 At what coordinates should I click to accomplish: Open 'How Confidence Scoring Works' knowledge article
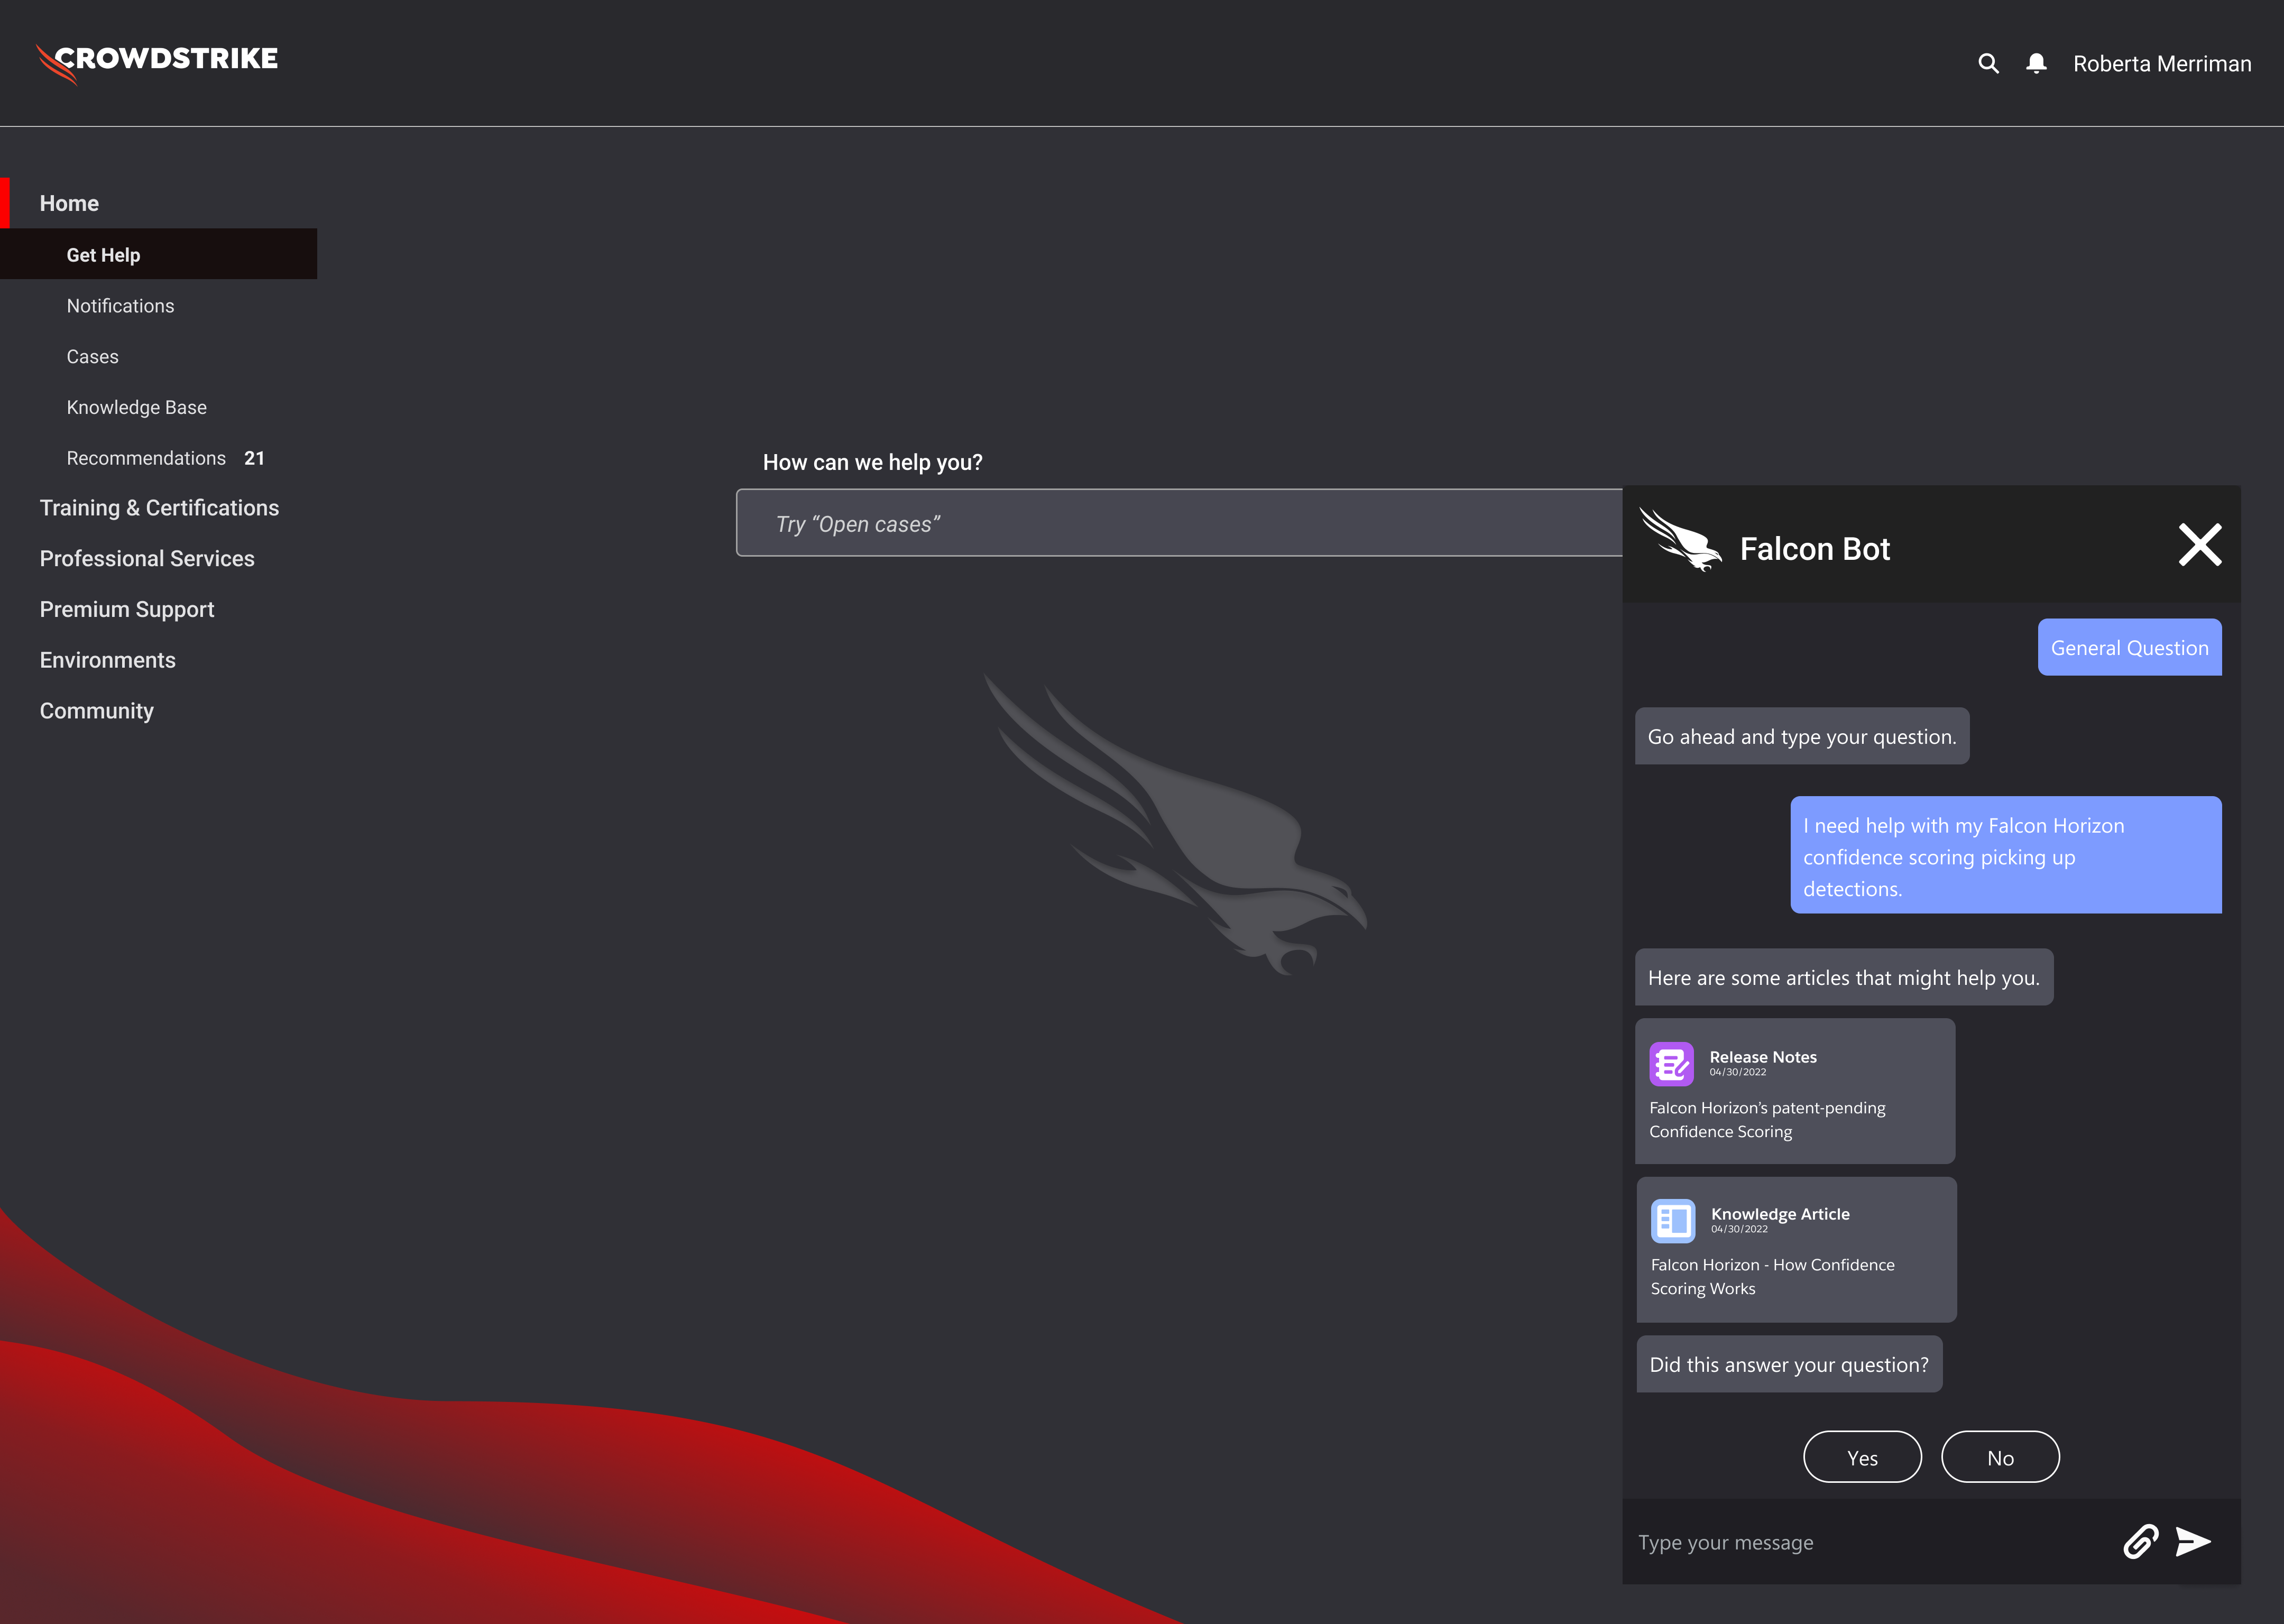(1796, 1250)
